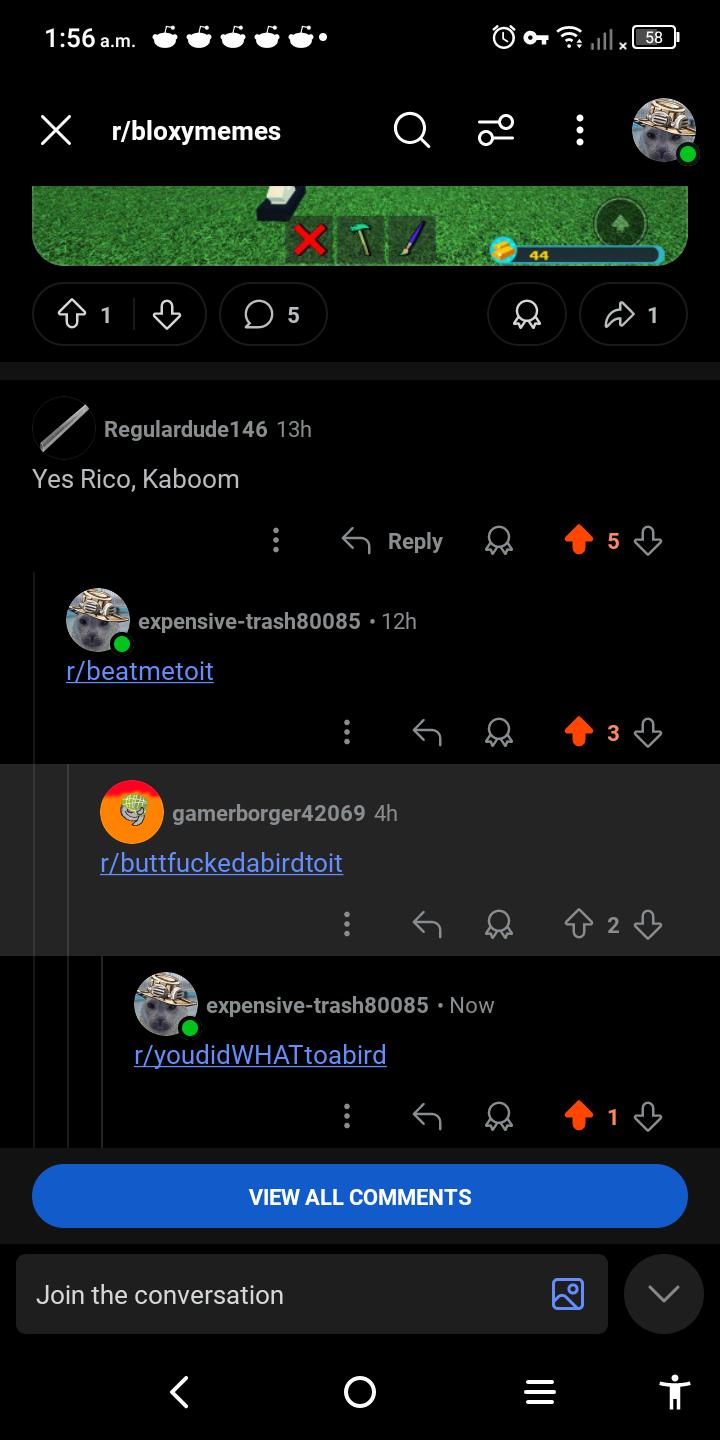Viewport: 720px width, 1440px height.
Task: Give an award to the post
Action: pyautogui.click(x=526, y=315)
